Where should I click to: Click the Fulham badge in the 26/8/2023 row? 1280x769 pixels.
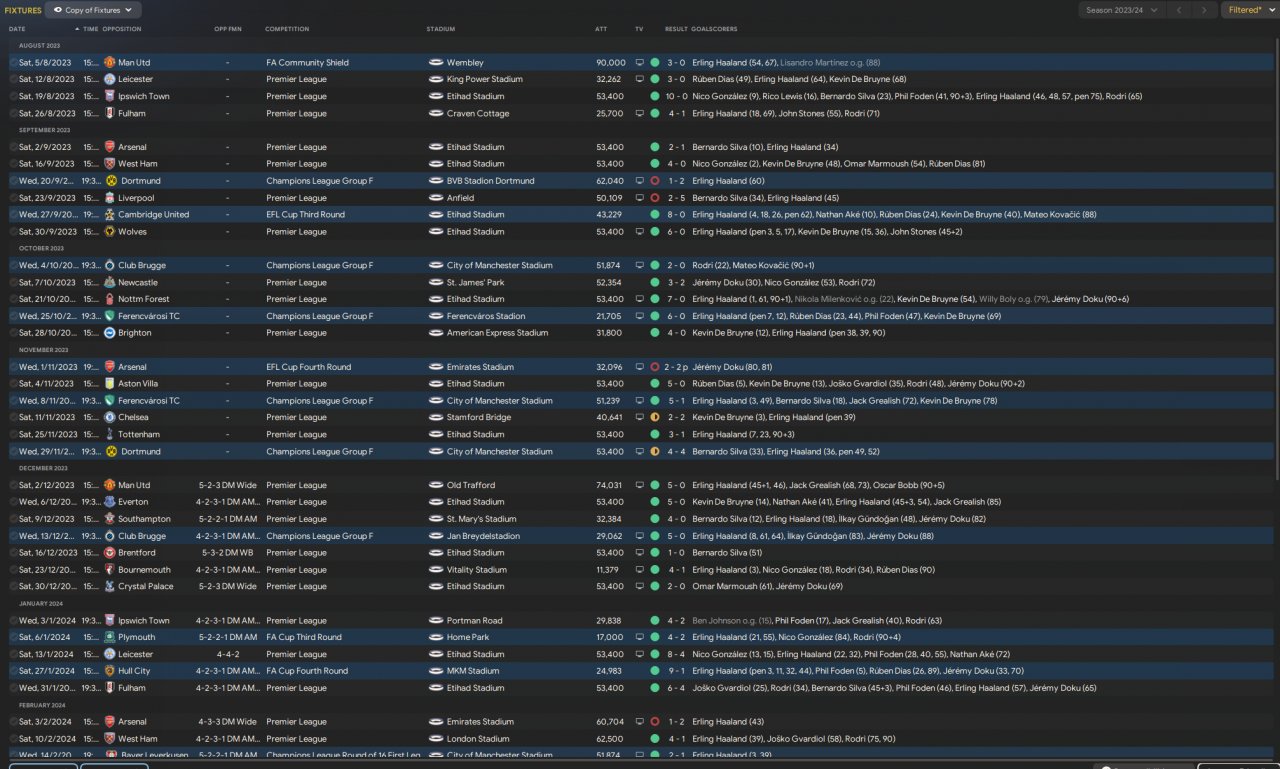pyautogui.click(x=110, y=114)
